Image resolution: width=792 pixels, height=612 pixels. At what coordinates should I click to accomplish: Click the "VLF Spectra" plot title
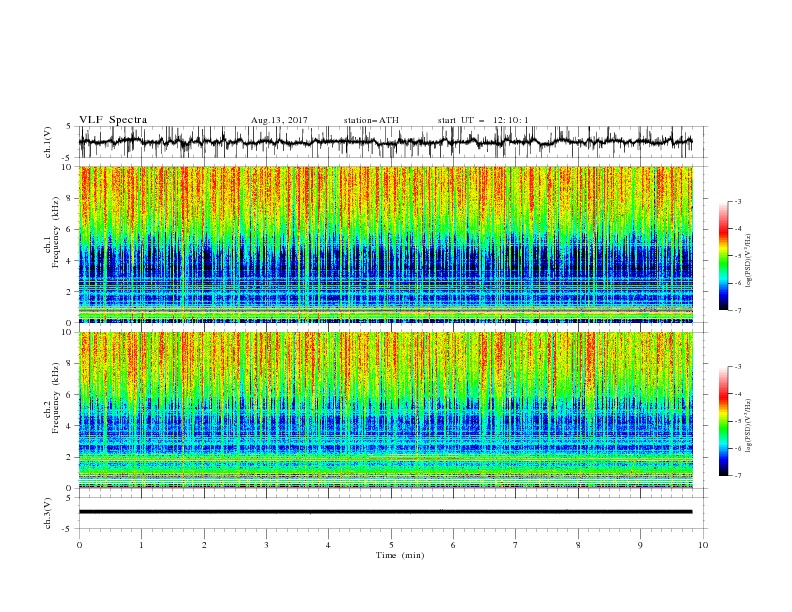(x=113, y=120)
